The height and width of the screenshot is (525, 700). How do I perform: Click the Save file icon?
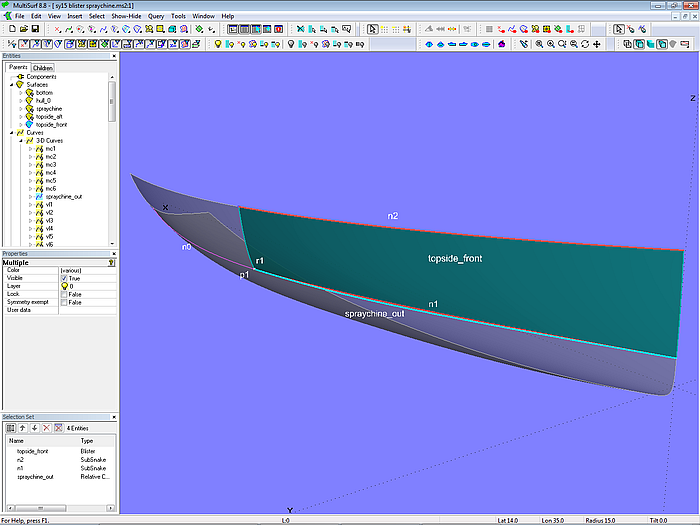pyautogui.click(x=36, y=29)
